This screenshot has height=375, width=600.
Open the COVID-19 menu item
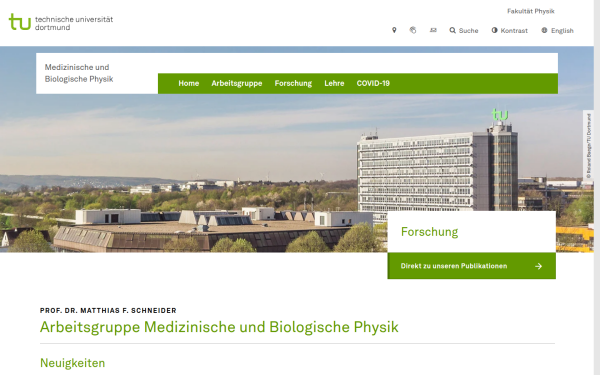[373, 83]
